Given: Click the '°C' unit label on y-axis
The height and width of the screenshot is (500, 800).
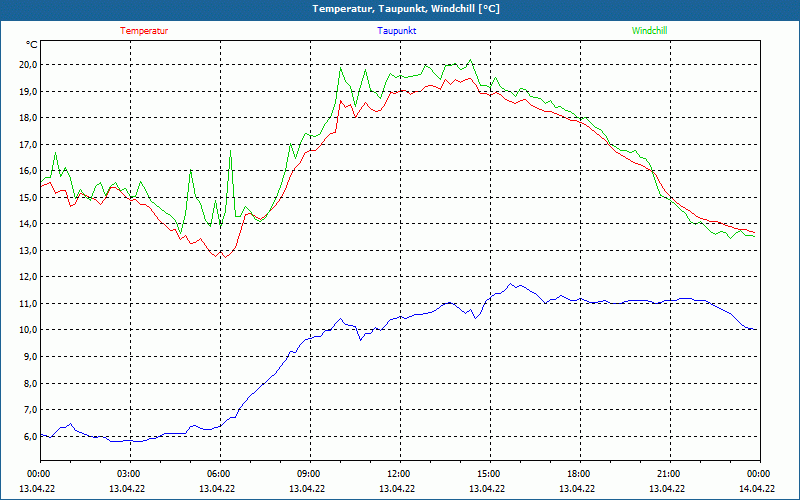Looking at the screenshot, I should [32, 45].
